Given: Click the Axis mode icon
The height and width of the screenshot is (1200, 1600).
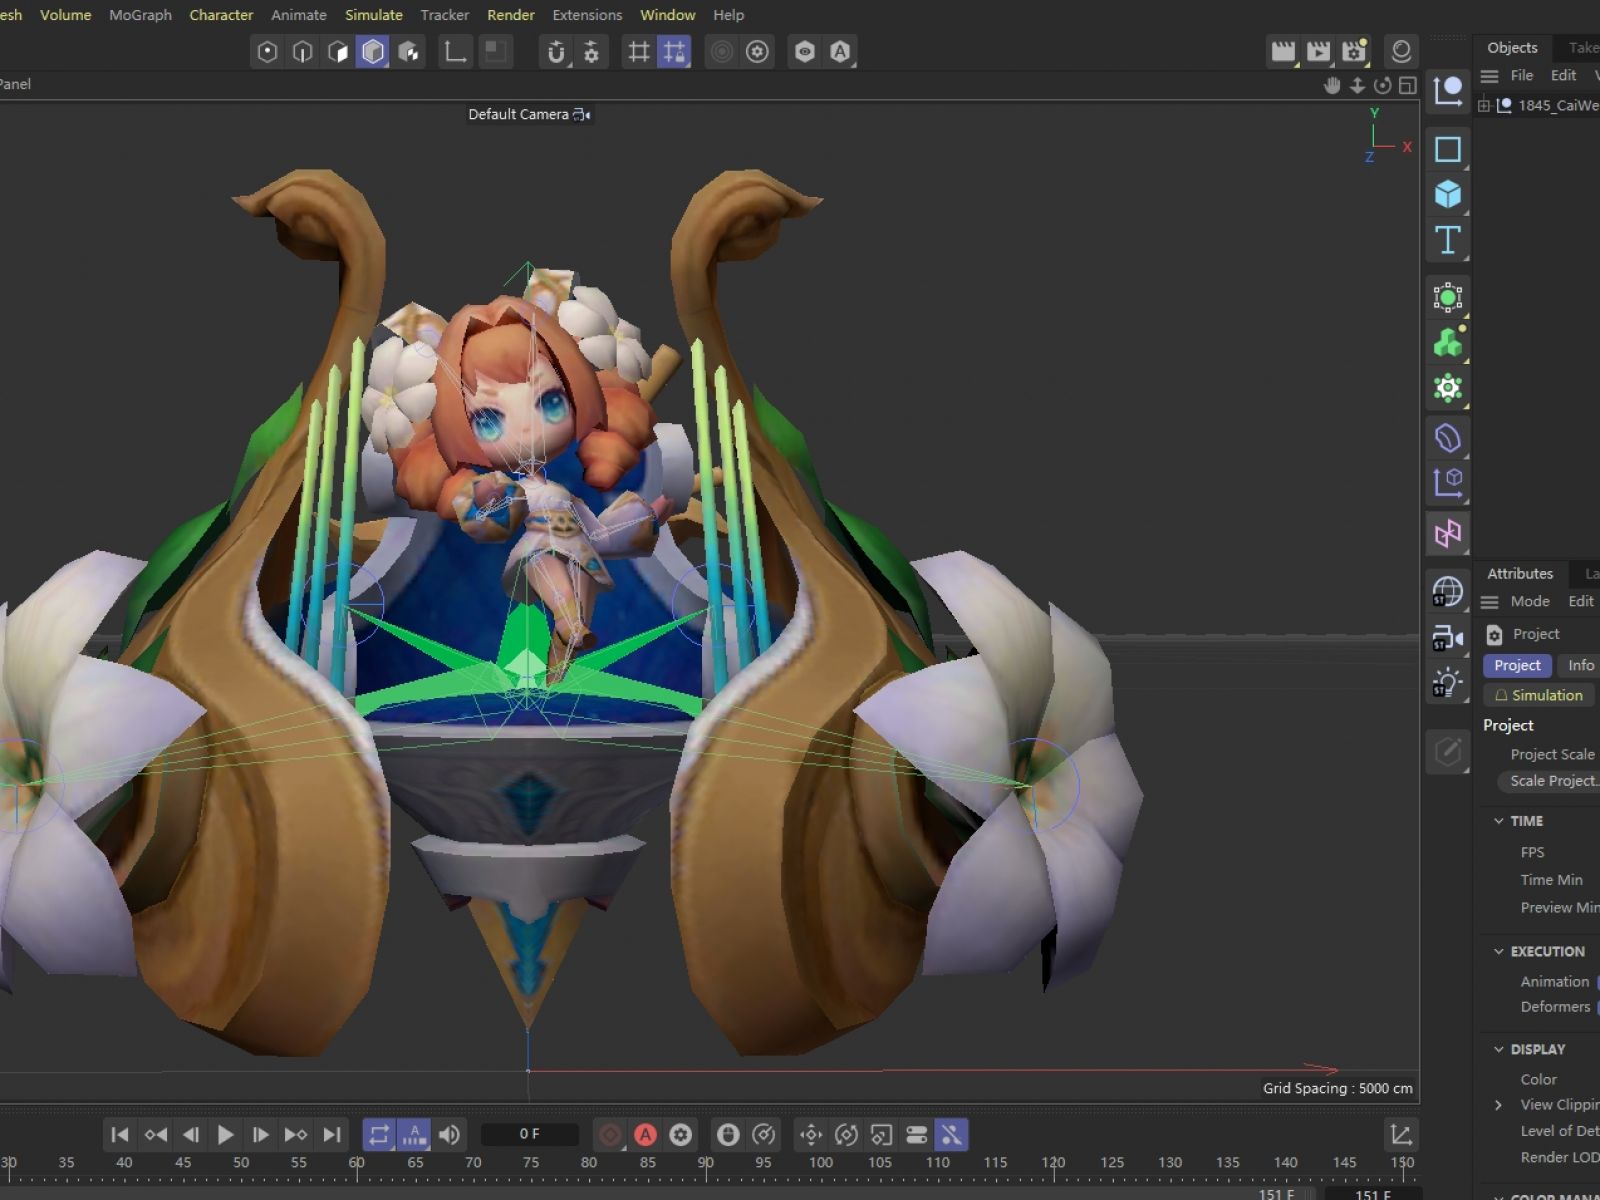Looking at the screenshot, I should click(456, 52).
